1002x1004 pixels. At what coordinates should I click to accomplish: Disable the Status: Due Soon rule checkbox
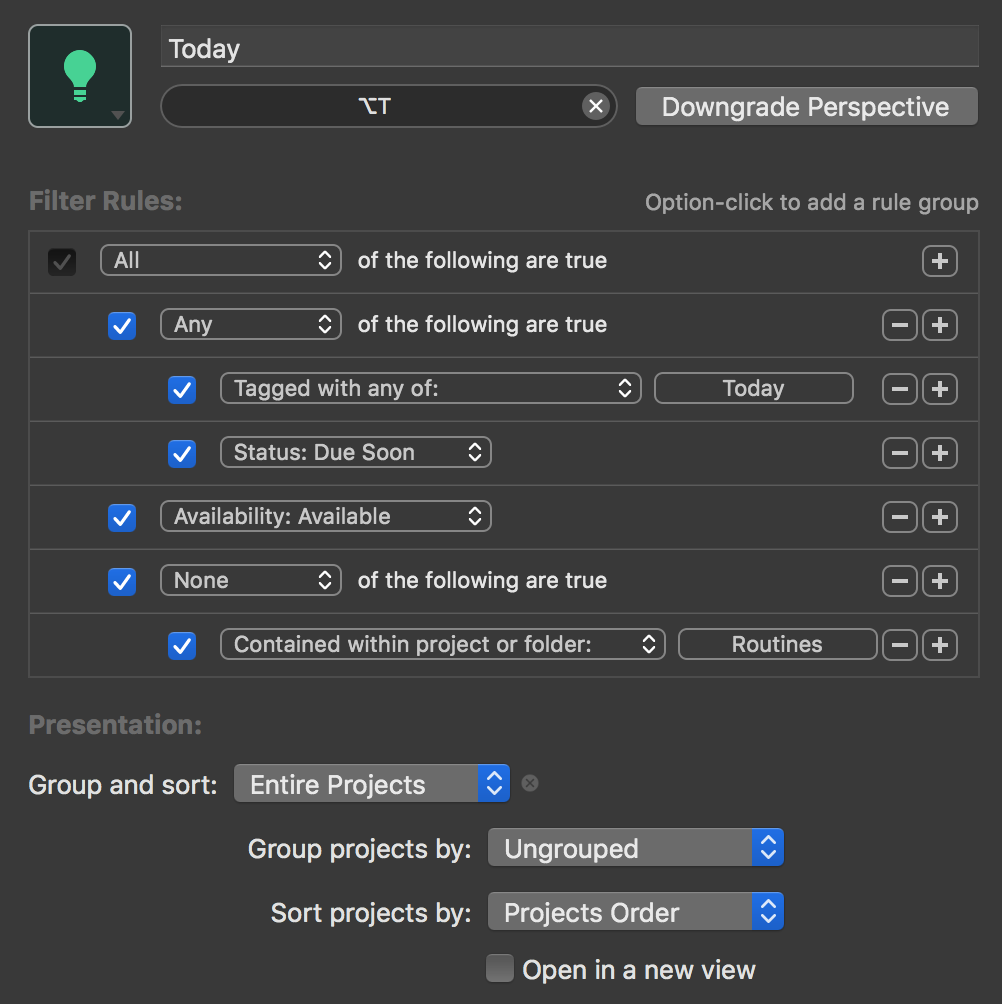click(x=182, y=453)
